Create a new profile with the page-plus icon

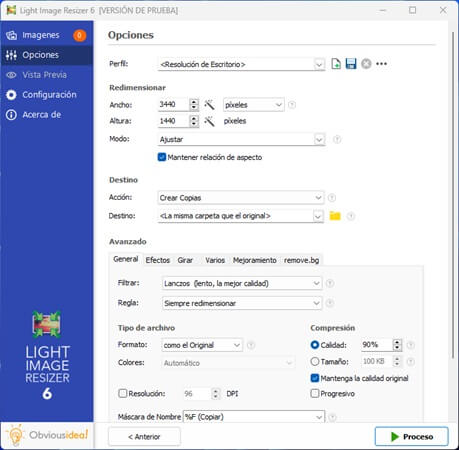pos(336,63)
